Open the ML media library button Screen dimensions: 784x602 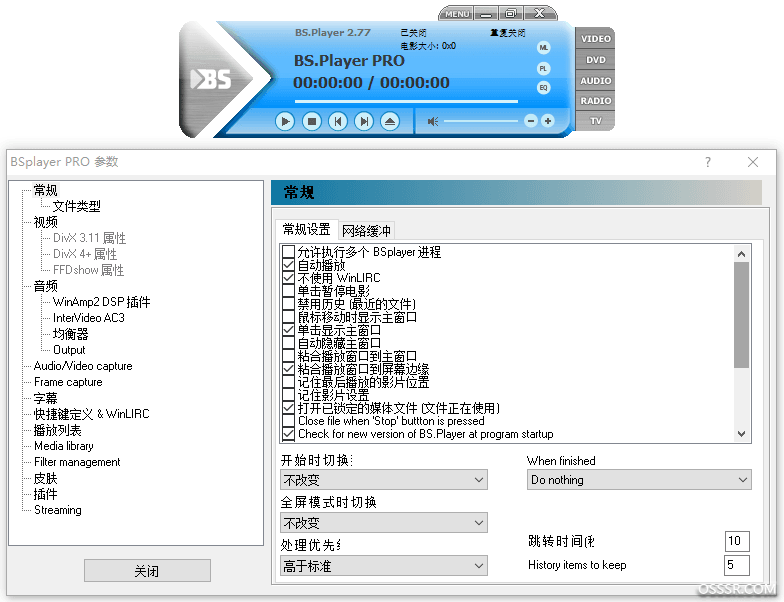pos(544,48)
